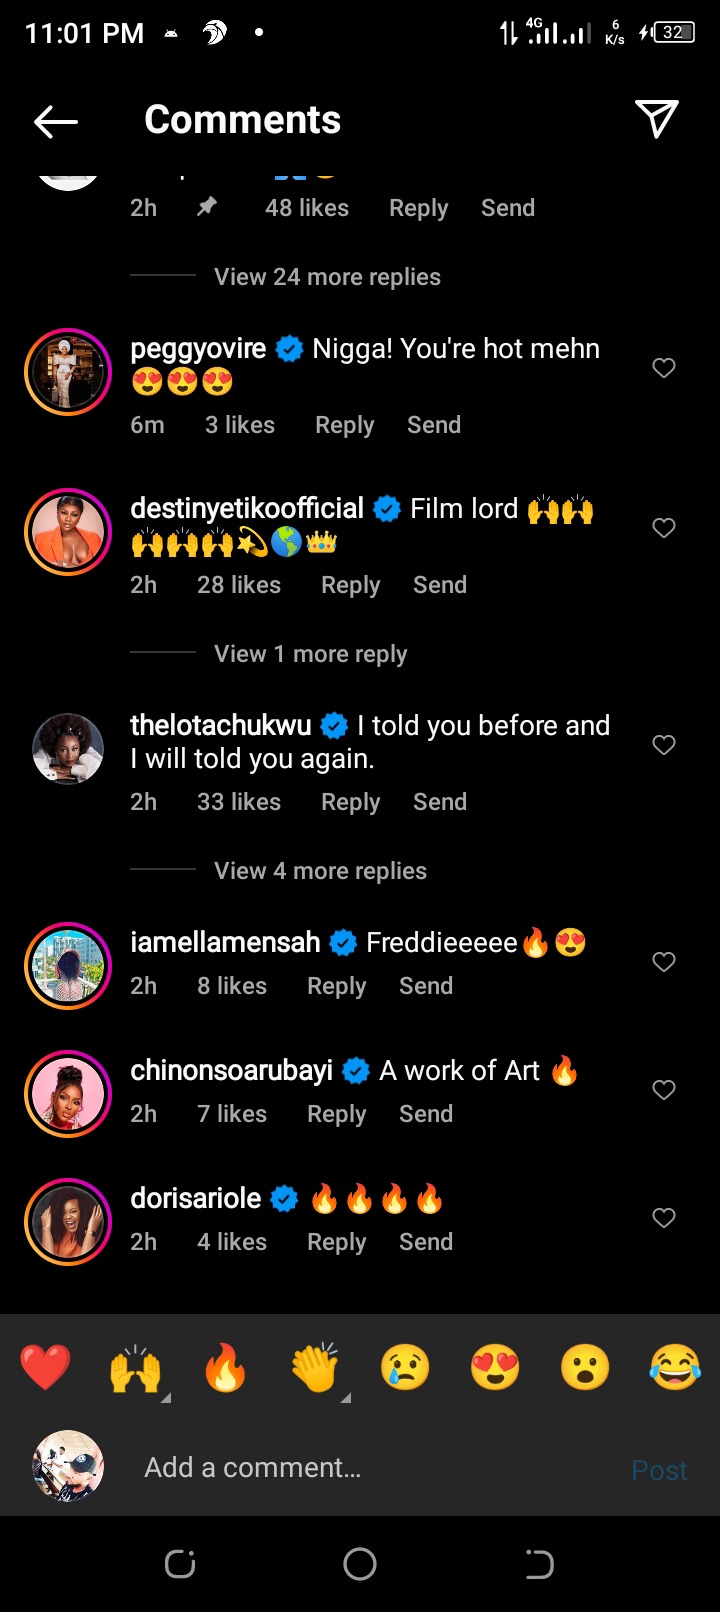Viewport: 720px width, 1612px height.
Task: Like destinyetikoofficial's Film lord comment
Action: pos(664,528)
